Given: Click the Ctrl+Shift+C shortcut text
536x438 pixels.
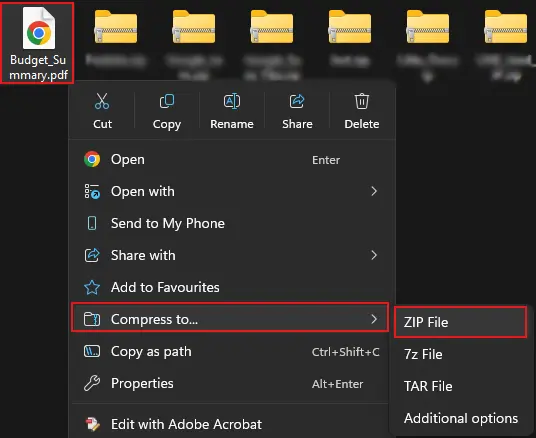Looking at the screenshot, I should click(345, 352).
